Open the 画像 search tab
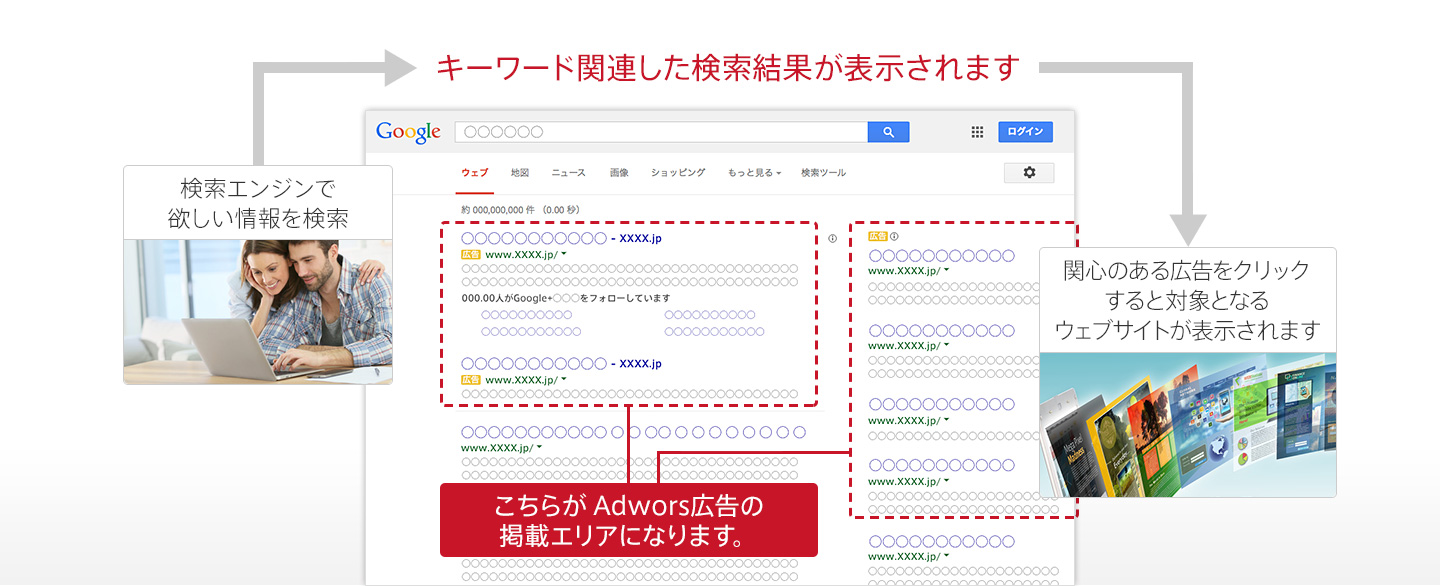 (x=619, y=173)
